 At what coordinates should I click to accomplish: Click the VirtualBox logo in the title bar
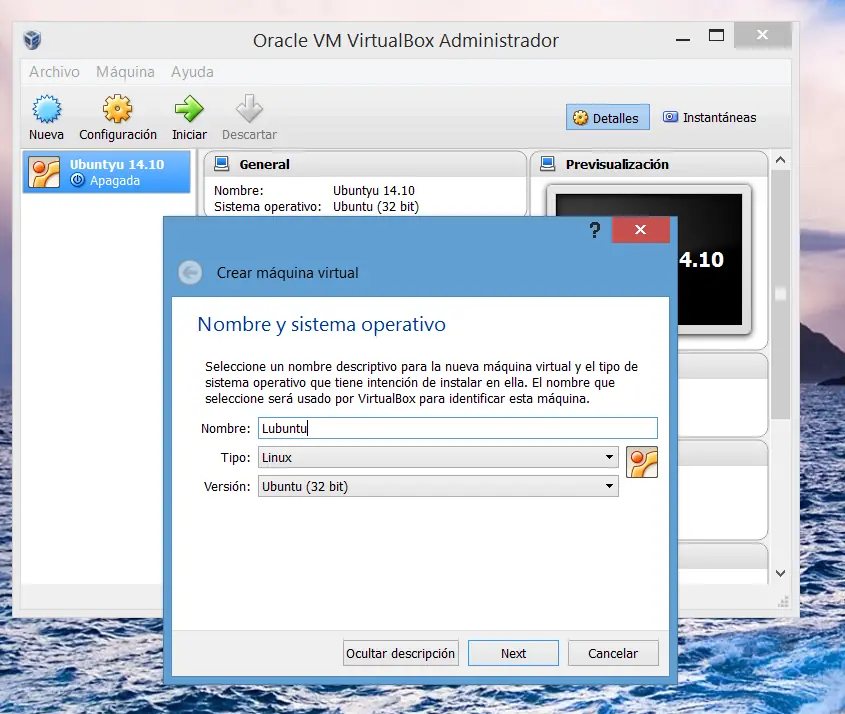click(29, 39)
